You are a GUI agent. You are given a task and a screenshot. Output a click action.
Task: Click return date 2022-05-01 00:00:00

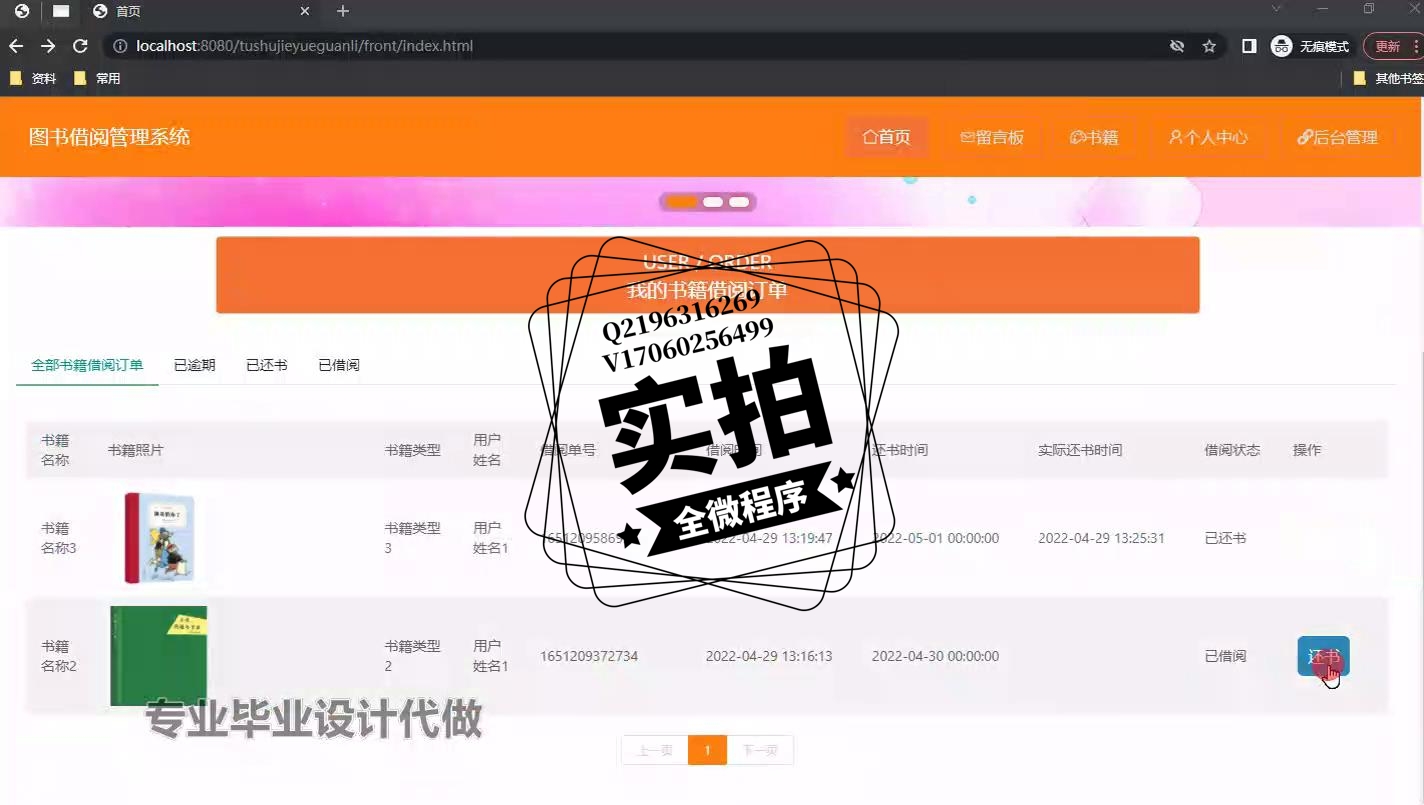(x=935, y=538)
